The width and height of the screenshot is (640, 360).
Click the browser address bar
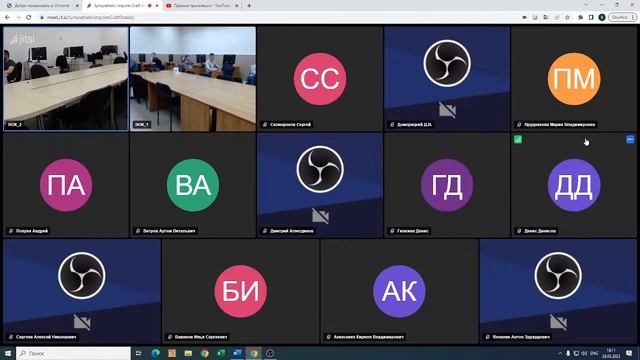(x=278, y=18)
